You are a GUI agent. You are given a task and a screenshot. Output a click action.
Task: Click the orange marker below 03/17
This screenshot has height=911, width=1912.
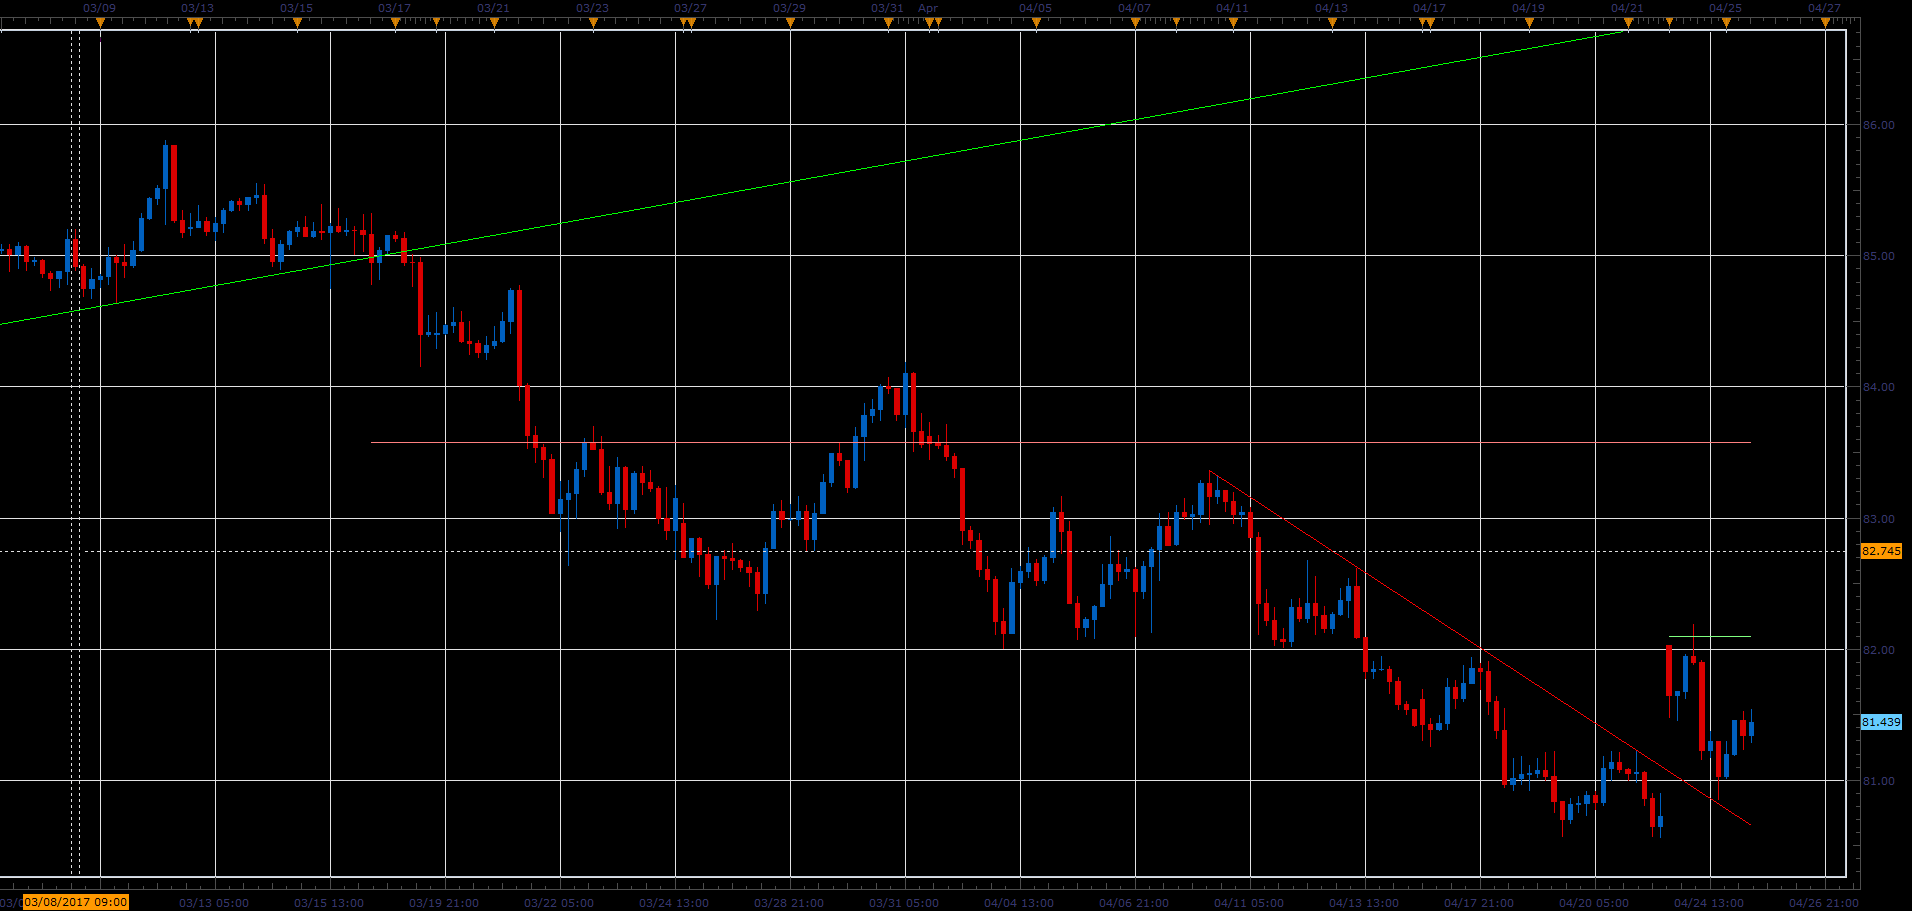click(395, 22)
